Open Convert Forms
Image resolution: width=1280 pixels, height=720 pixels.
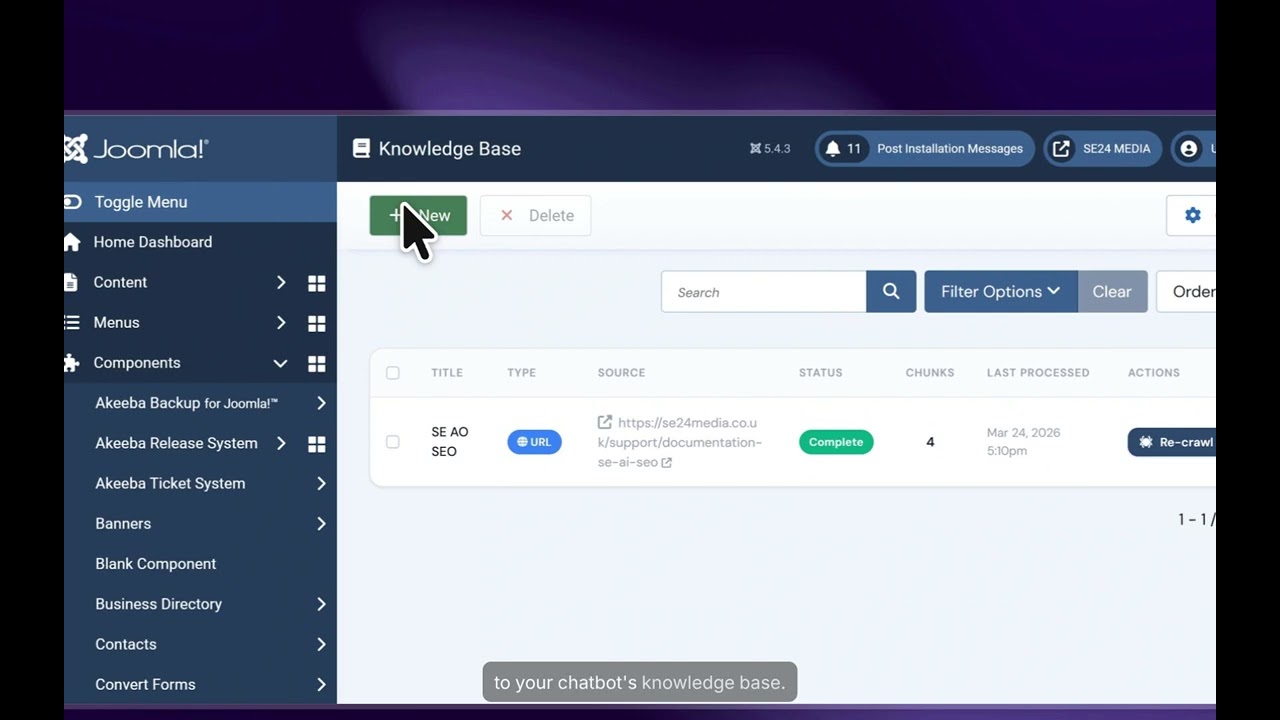pos(145,684)
